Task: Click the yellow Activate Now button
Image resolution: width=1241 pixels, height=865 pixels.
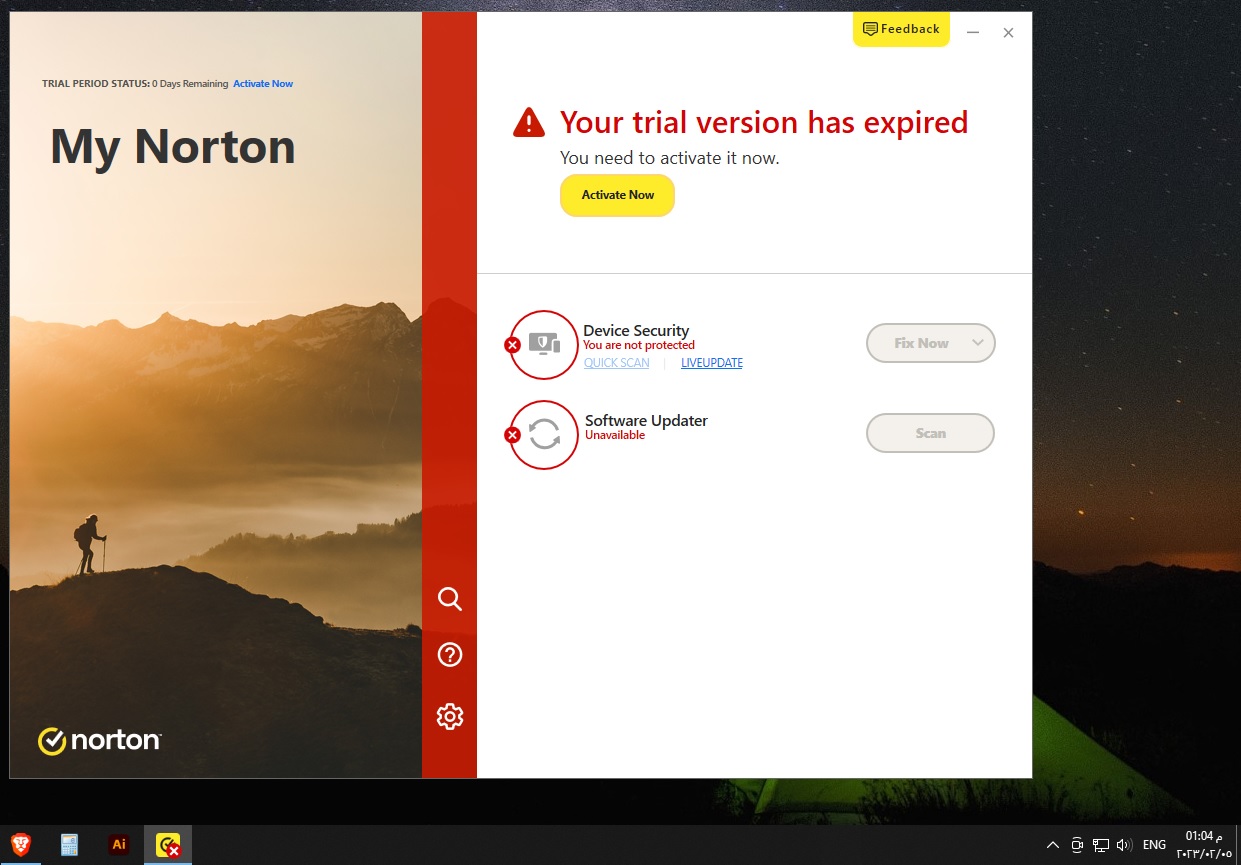Action: (617, 195)
